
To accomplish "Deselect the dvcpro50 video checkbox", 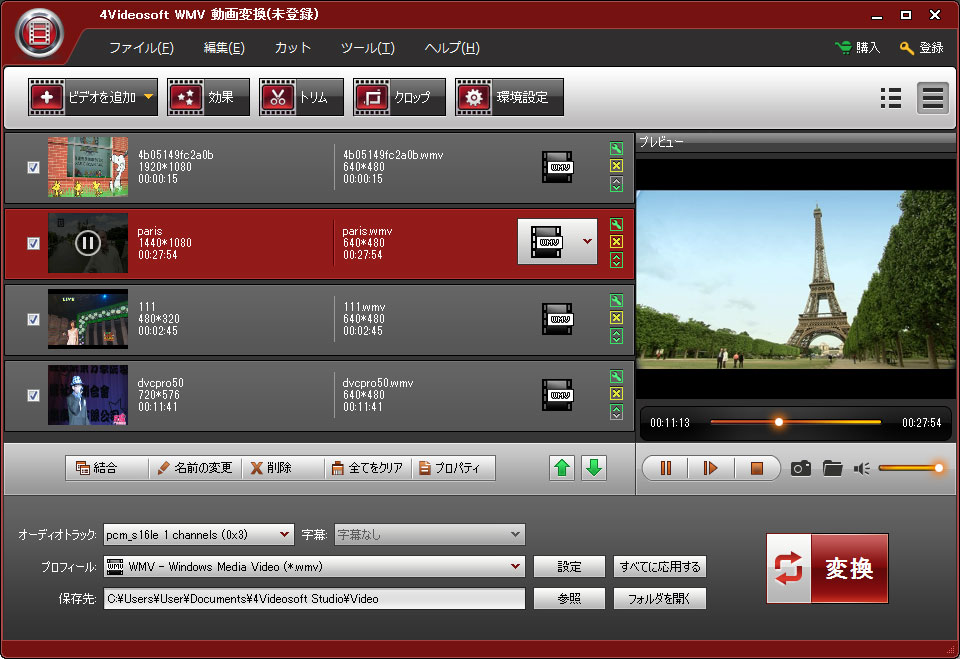I will coord(33,395).
